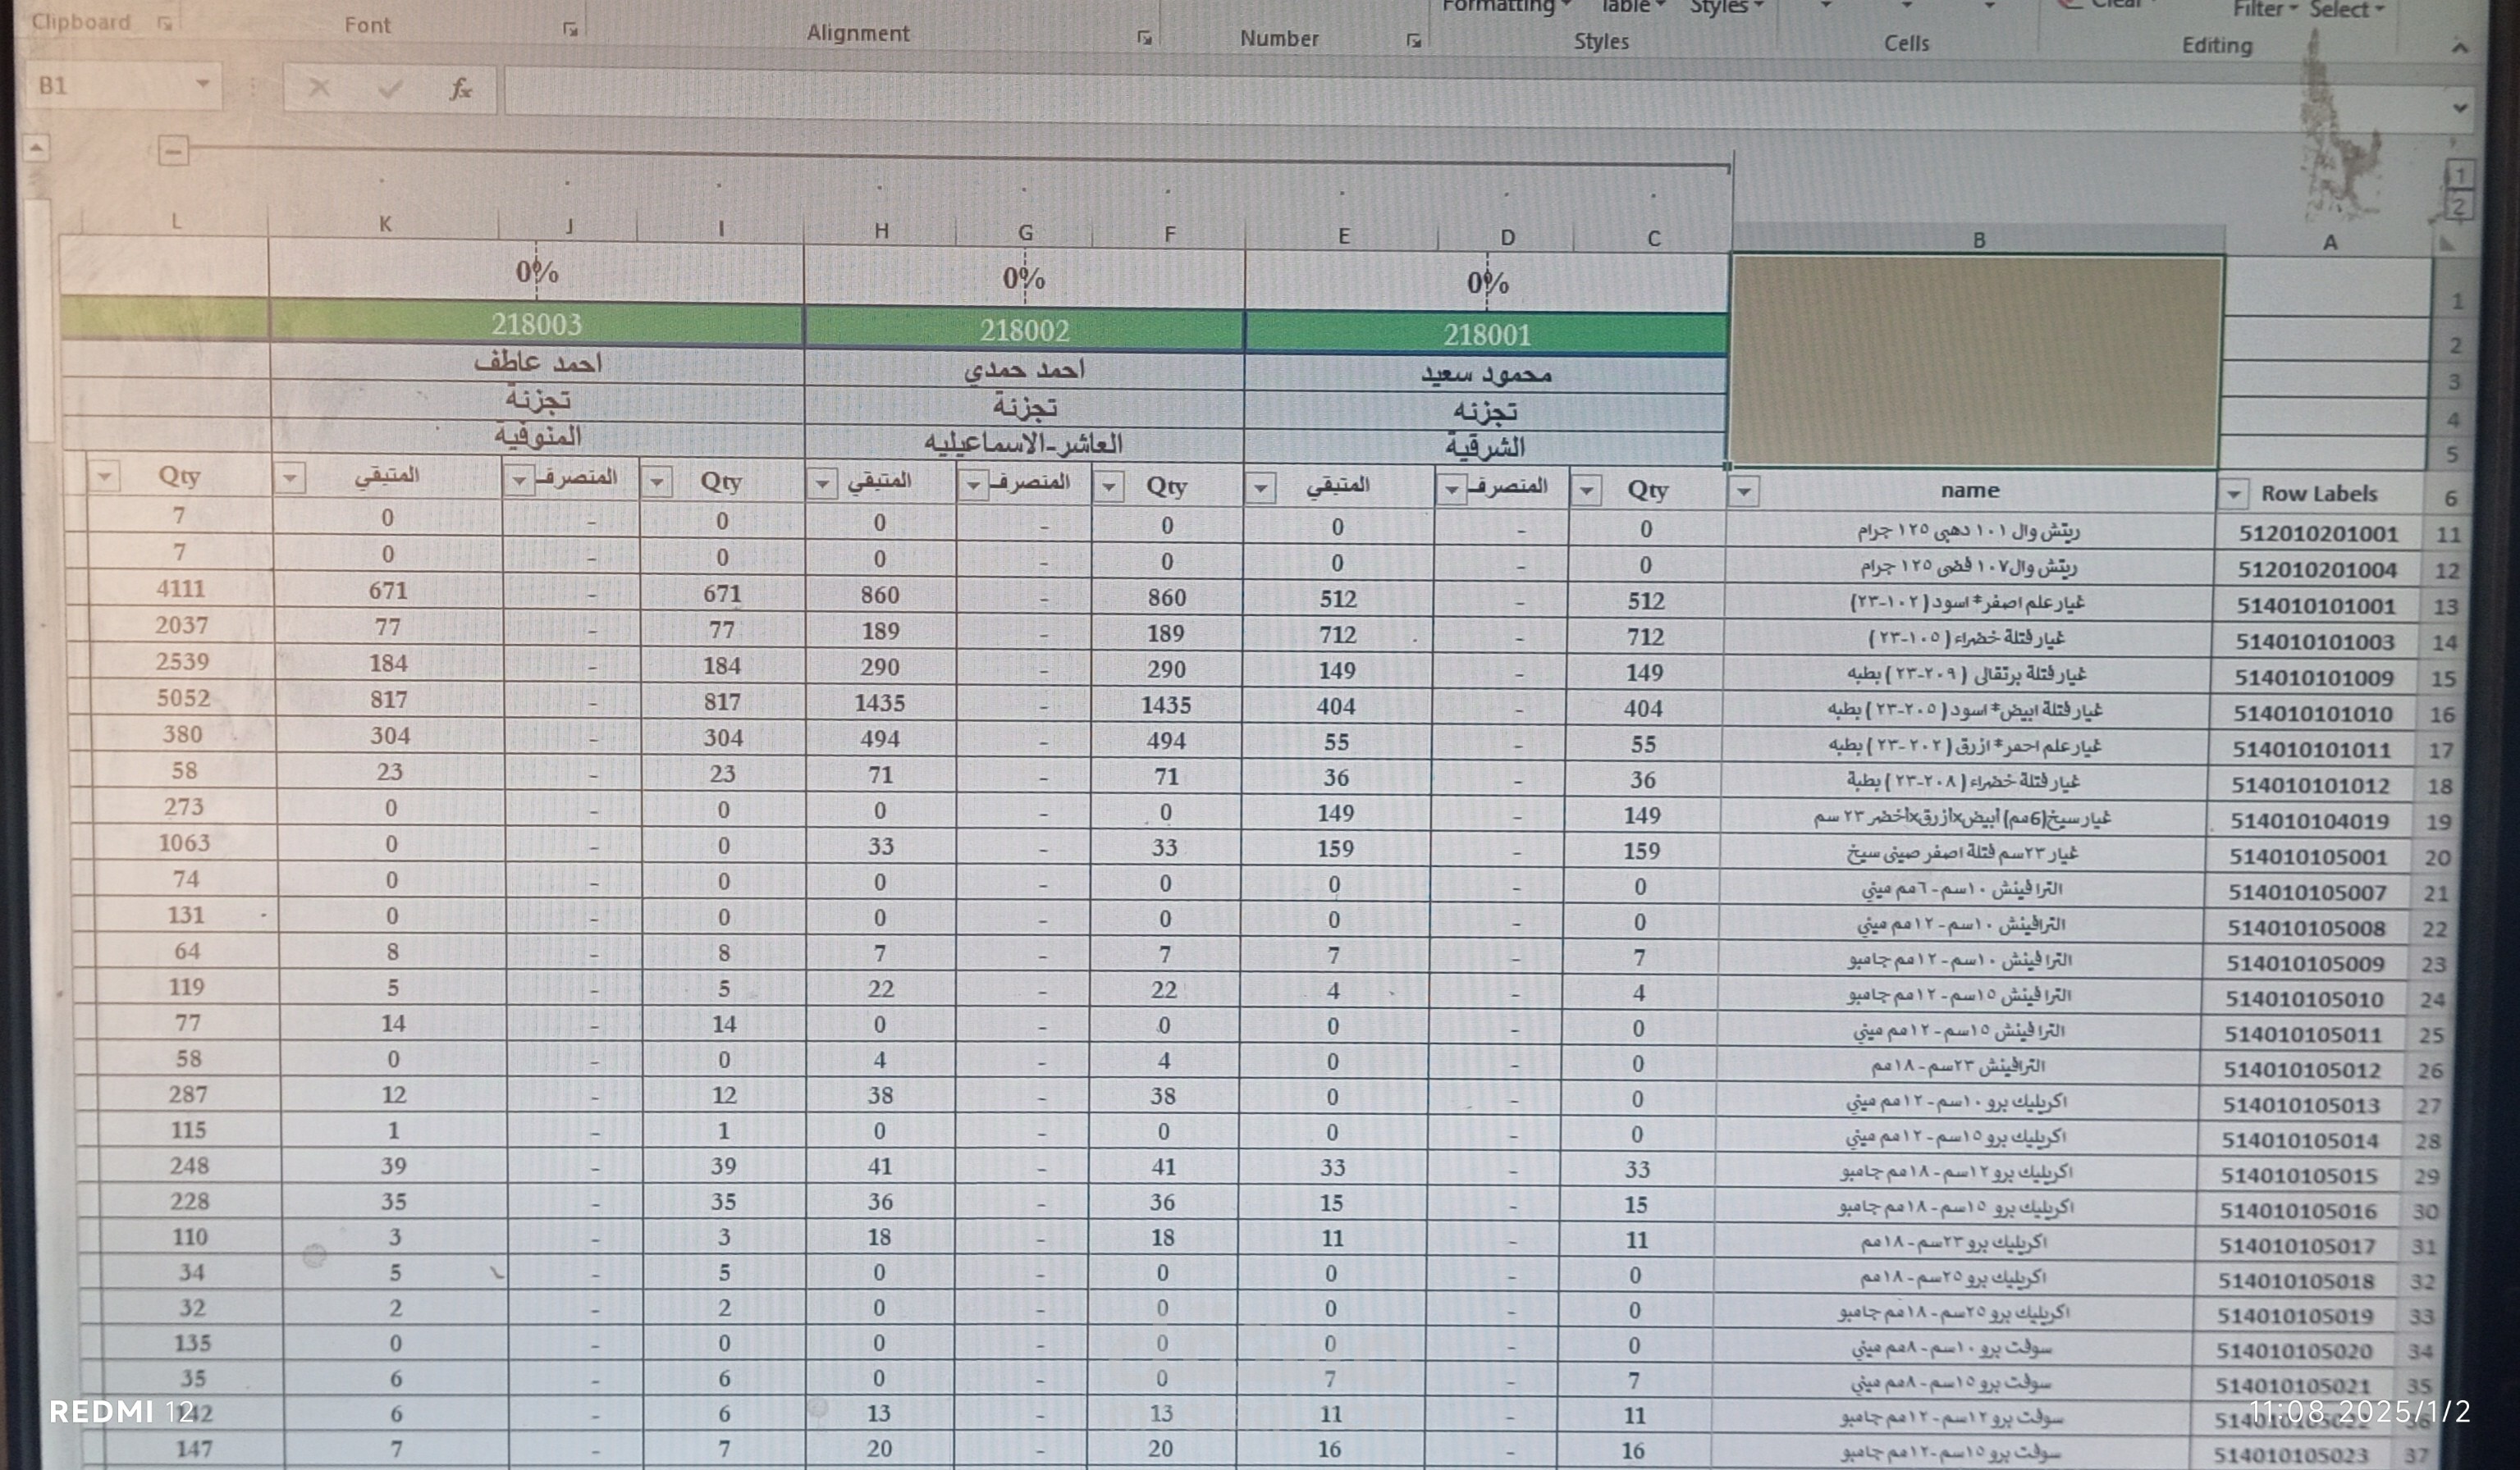Click the Cancel X formula icon
This screenshot has height=1470, width=2520.
(x=319, y=88)
